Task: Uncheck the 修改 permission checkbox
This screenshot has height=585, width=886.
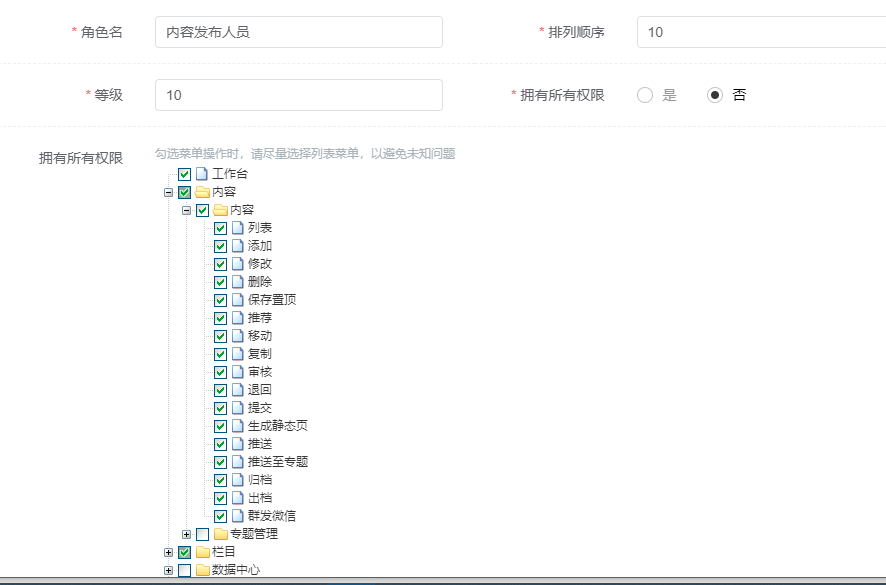Action: 220,264
